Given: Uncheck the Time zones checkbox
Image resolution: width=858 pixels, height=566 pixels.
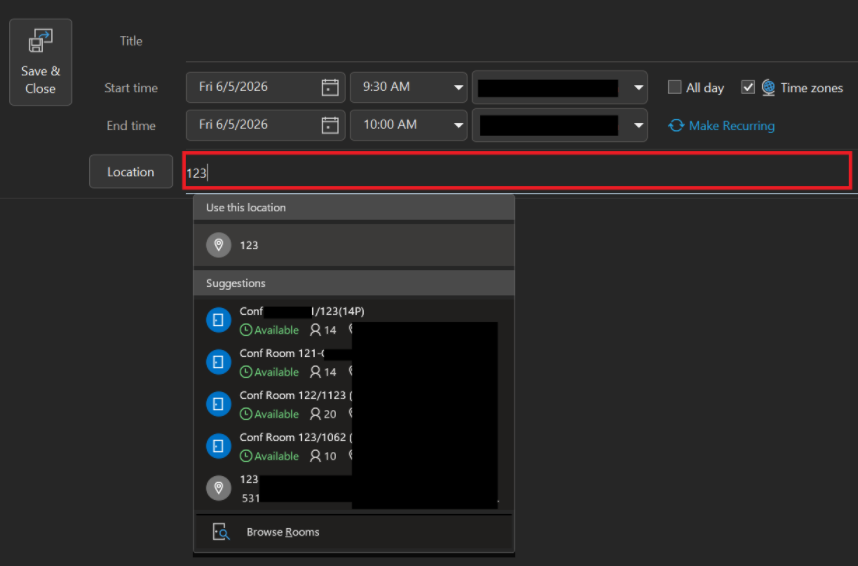Looking at the screenshot, I should point(747,87).
